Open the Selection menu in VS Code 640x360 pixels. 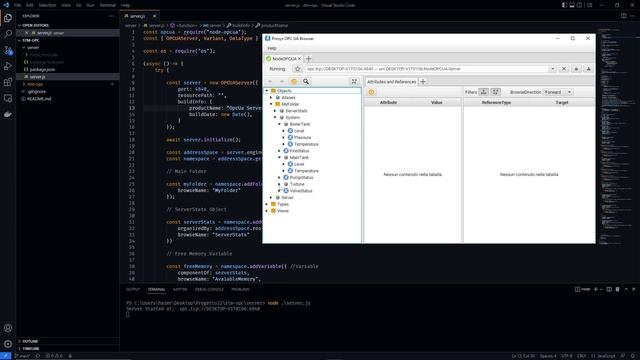47,5
